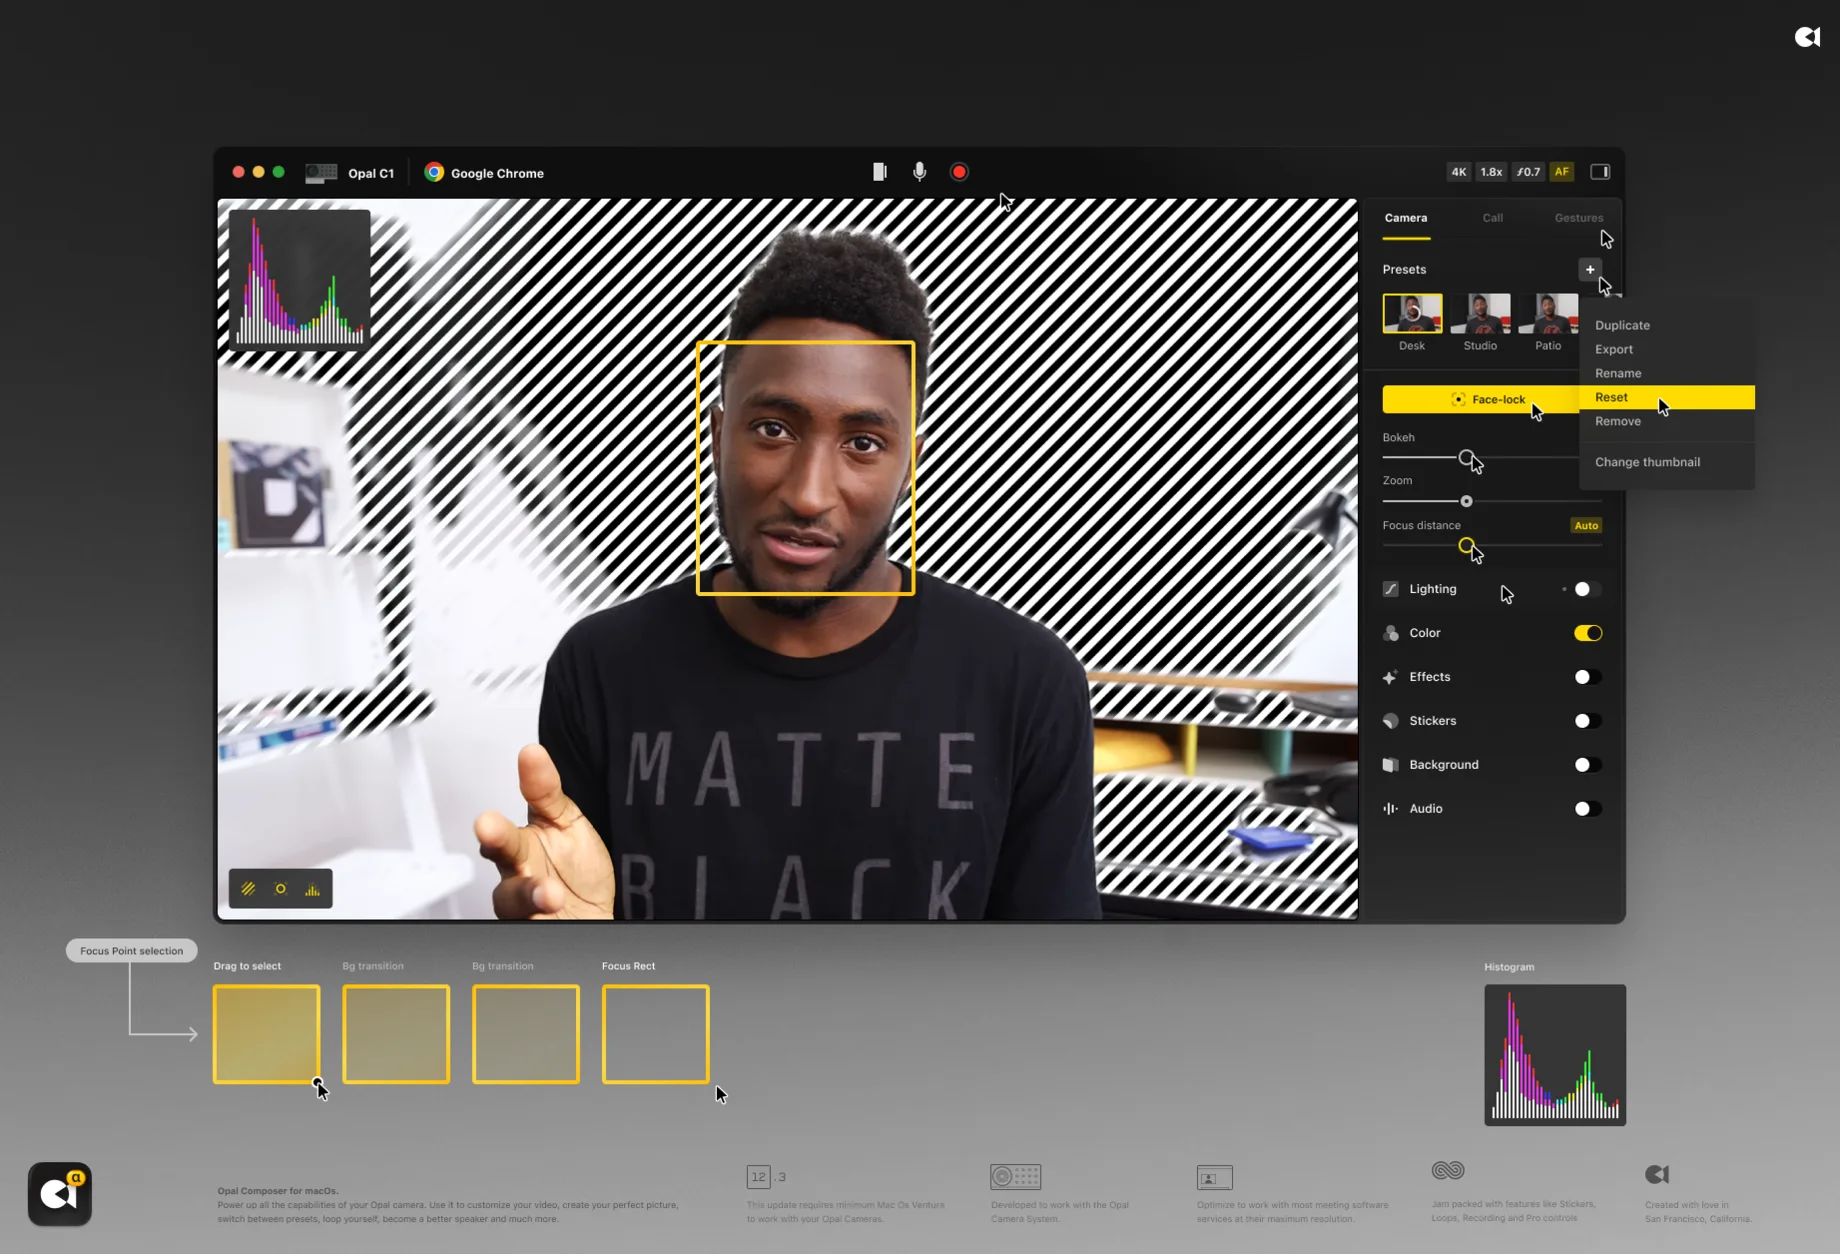Open the Opal C1 camera selector
The height and width of the screenshot is (1254, 1840).
[350, 173]
